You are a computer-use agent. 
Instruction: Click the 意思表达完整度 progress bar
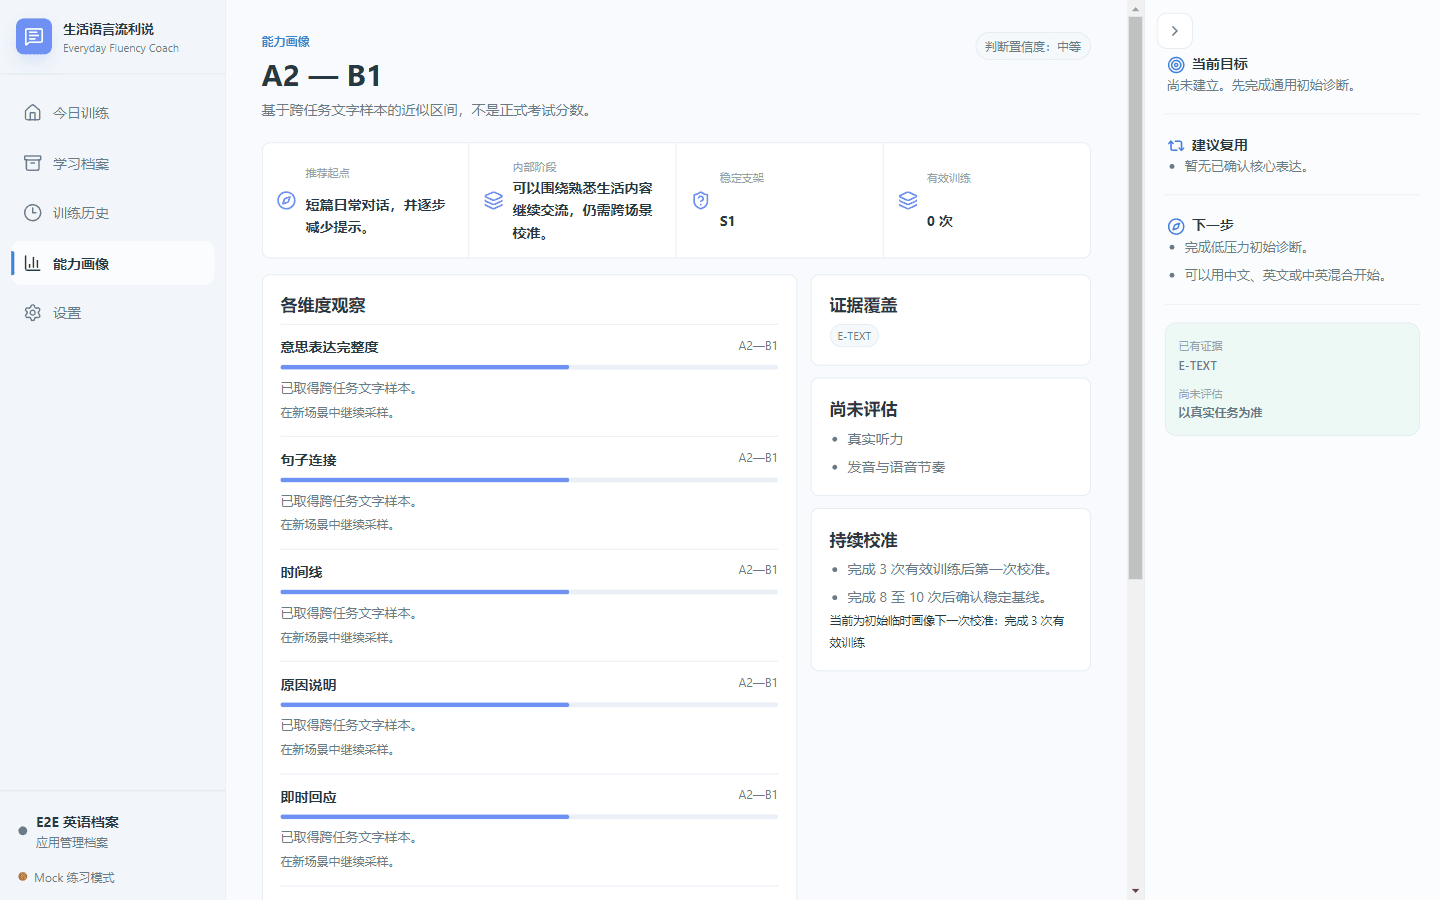(529, 367)
